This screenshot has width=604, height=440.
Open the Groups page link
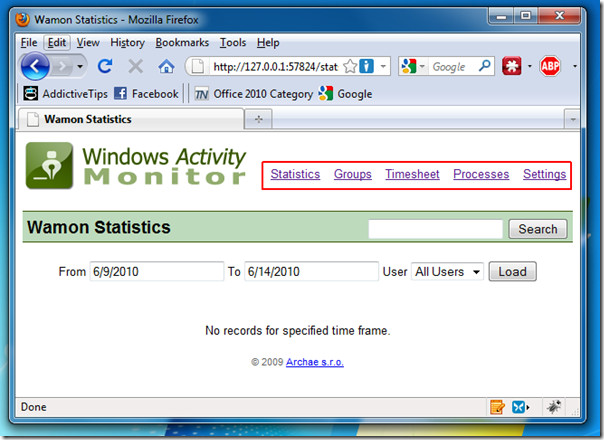[x=352, y=174]
